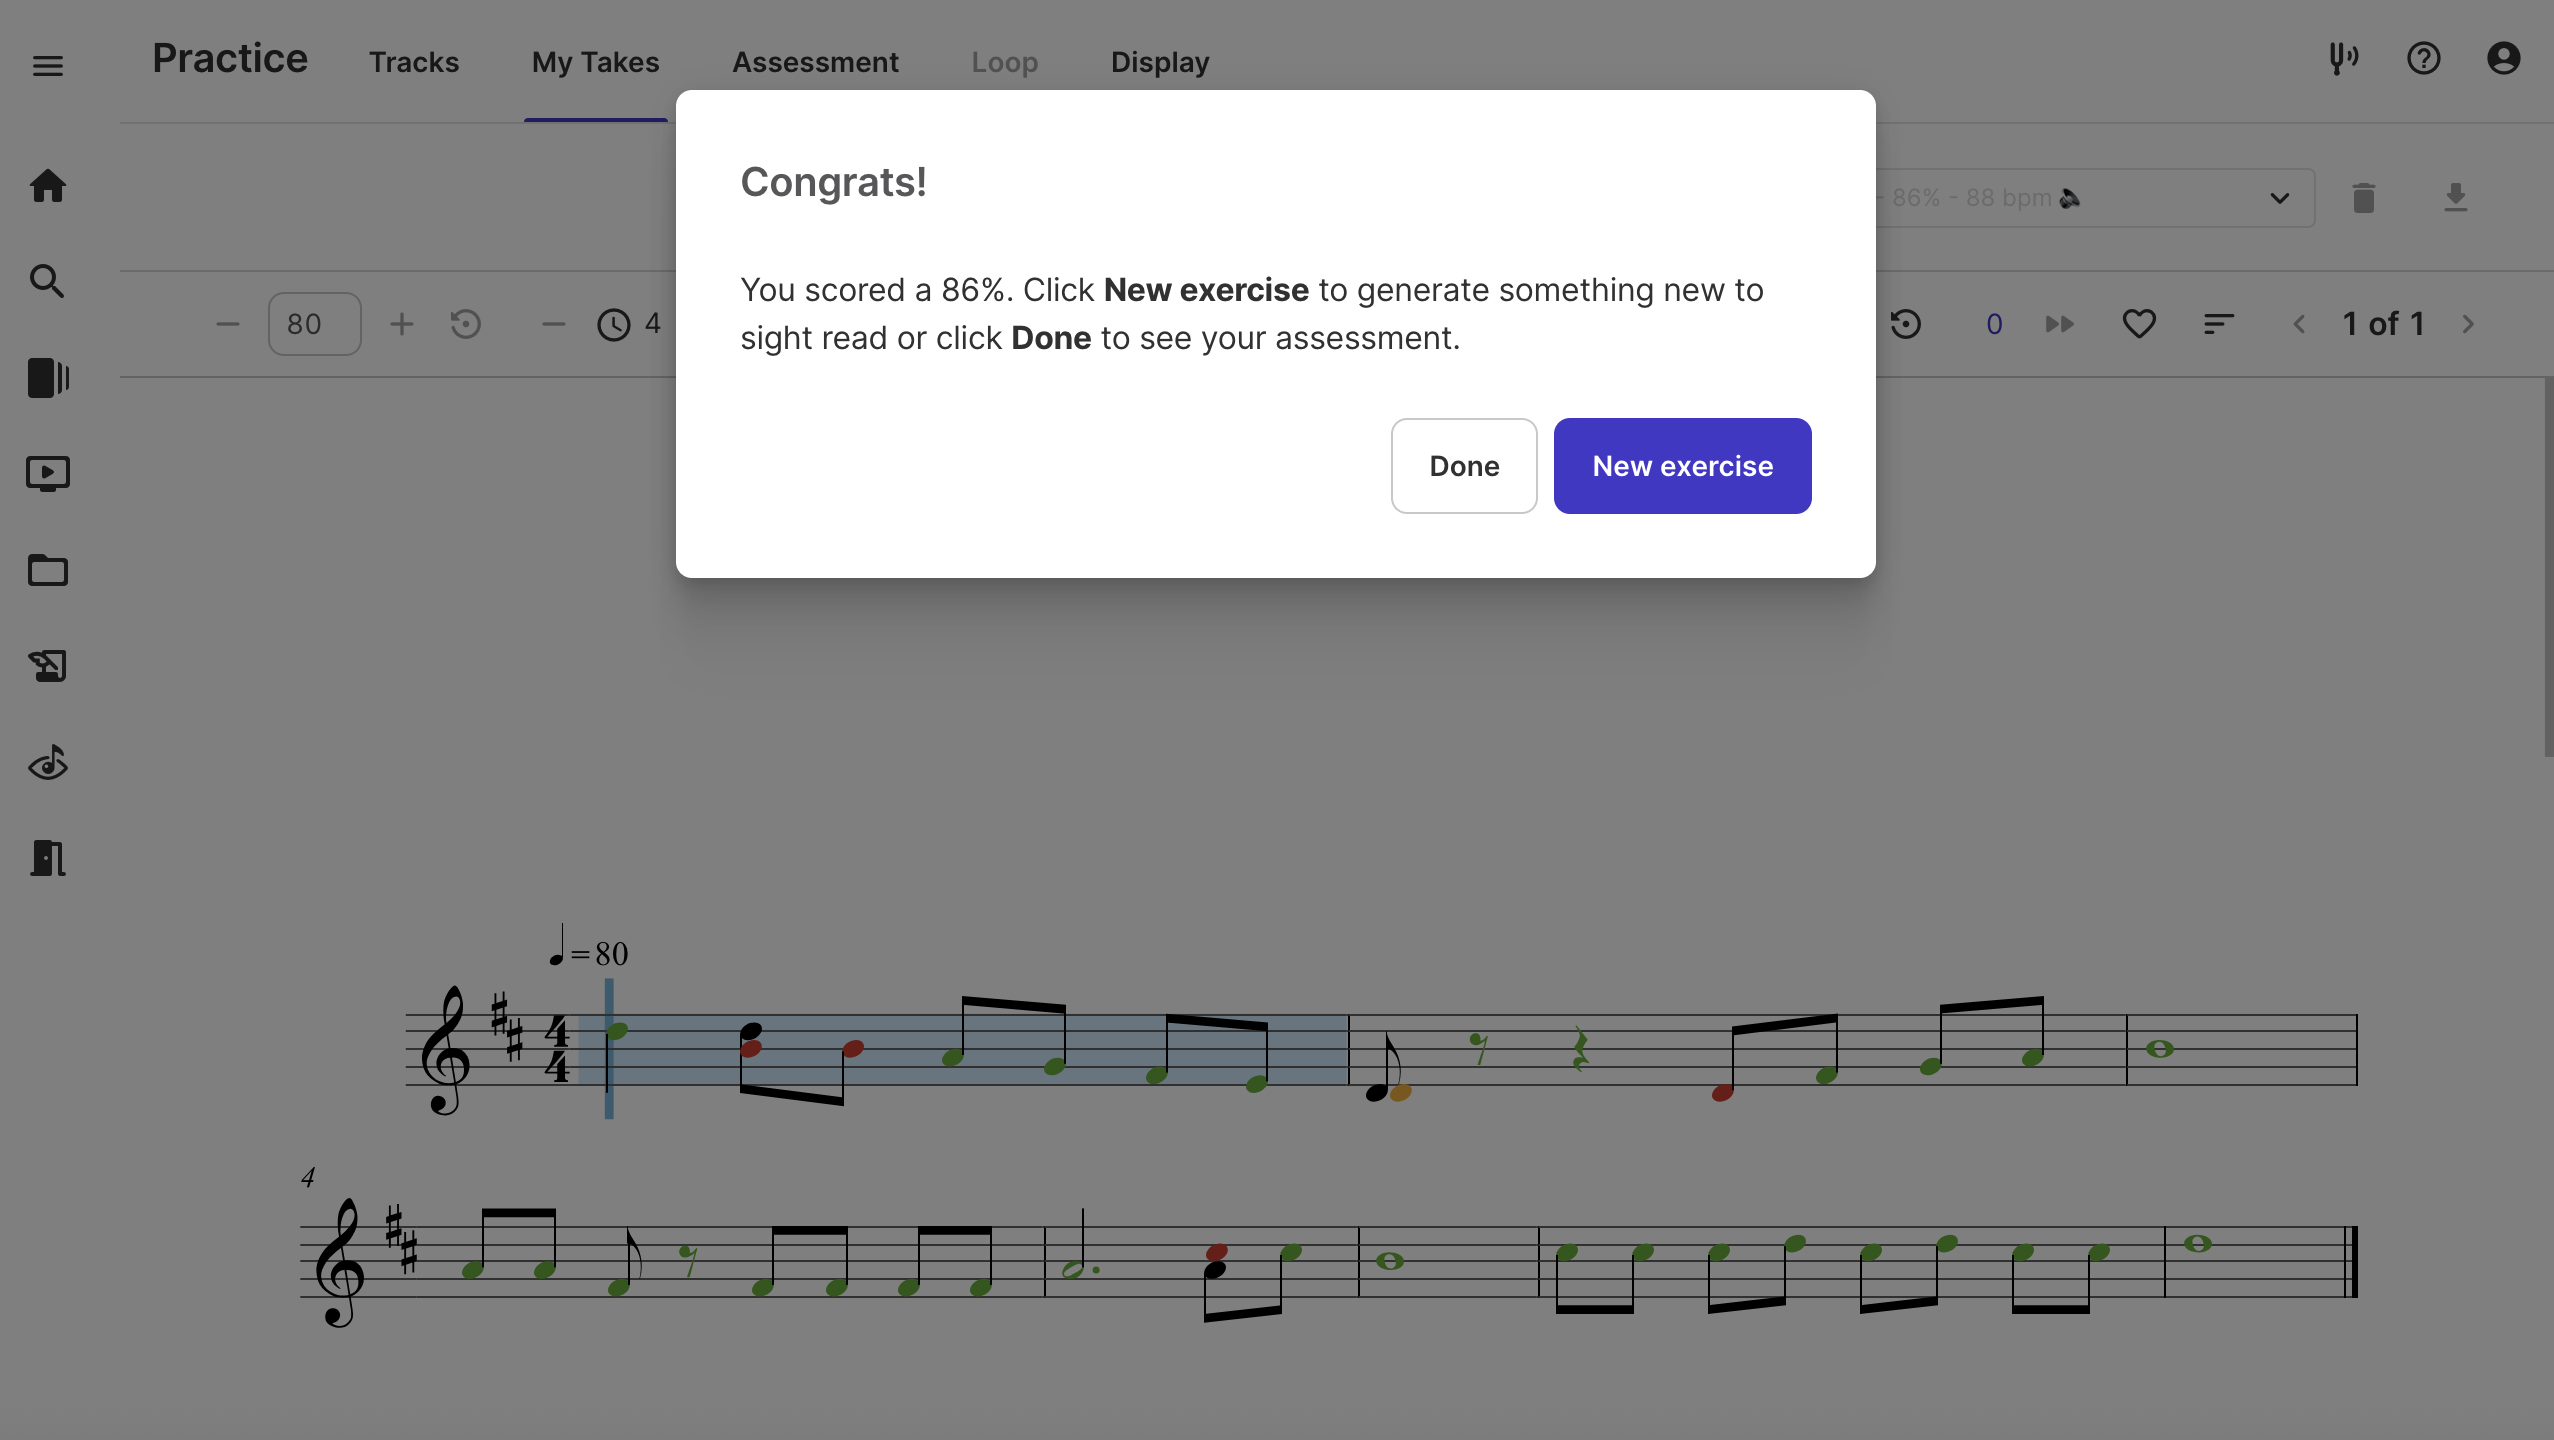The image size is (2554, 1440).
Task: Expand the 86% - 88 bpm take dropdown
Action: [2279, 197]
